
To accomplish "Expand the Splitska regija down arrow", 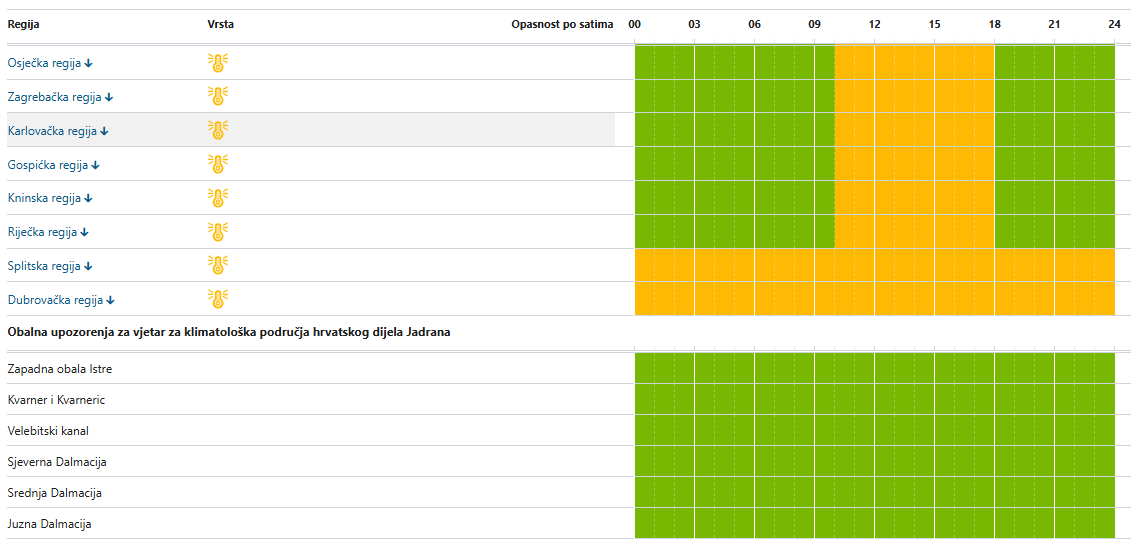I will [88, 266].
